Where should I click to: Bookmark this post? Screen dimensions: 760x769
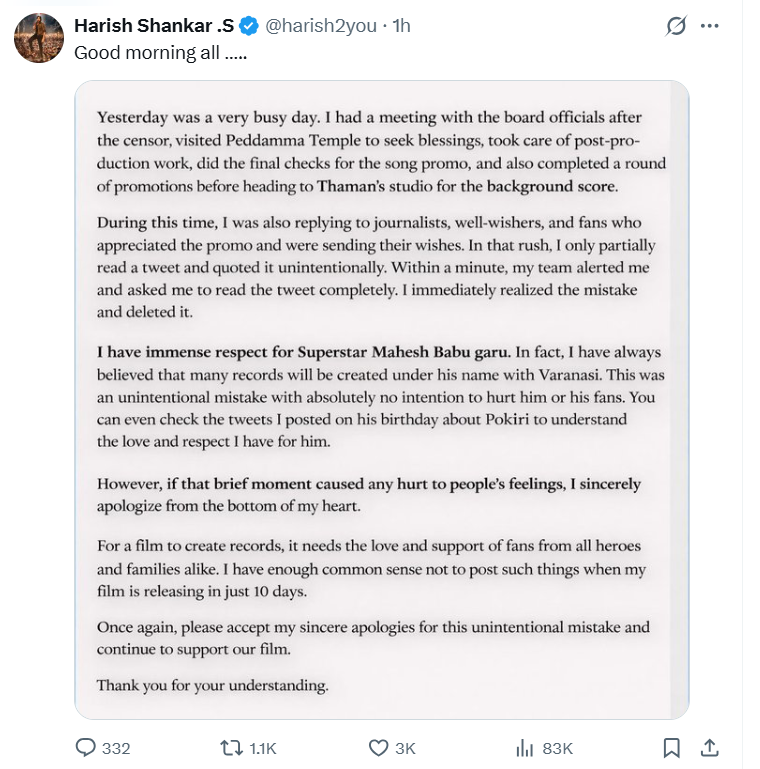click(x=672, y=748)
